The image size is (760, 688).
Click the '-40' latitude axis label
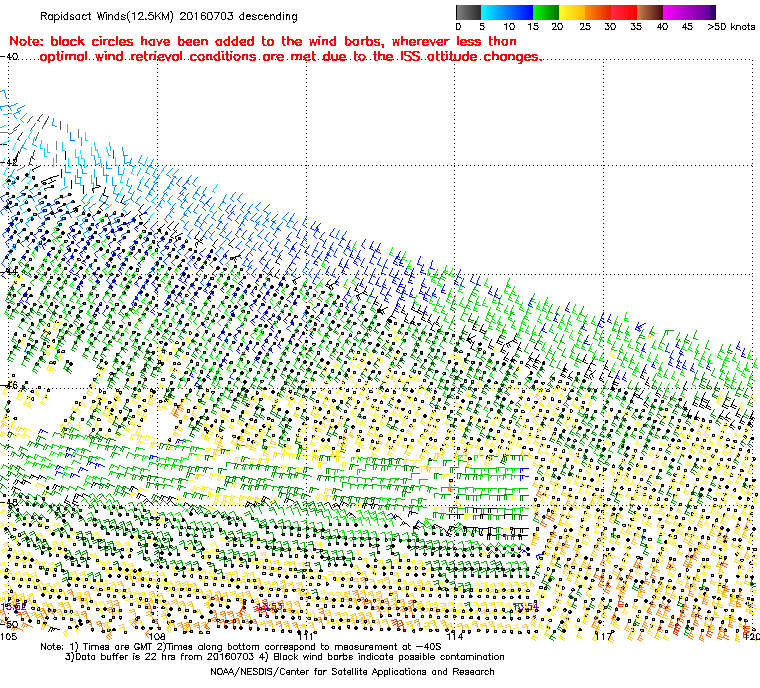click(x=9, y=57)
